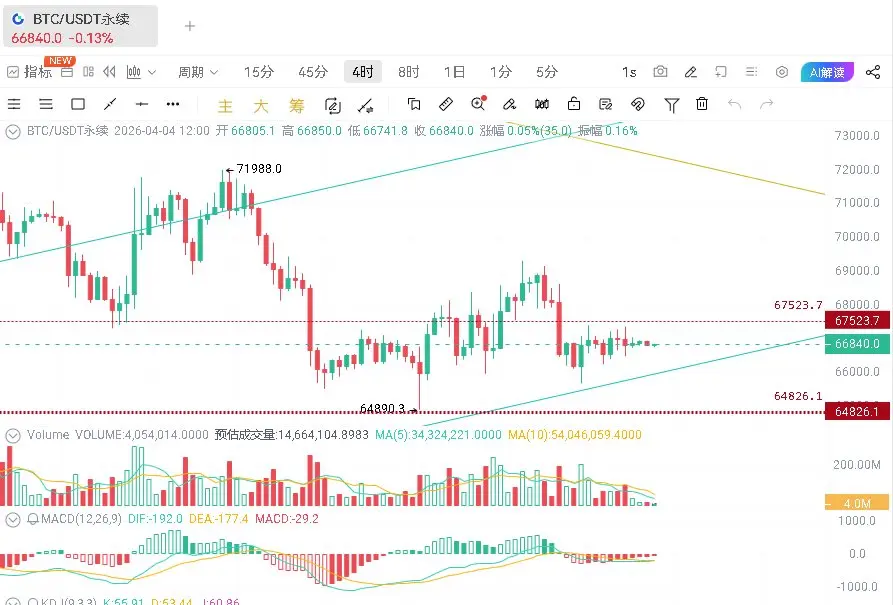The image size is (893, 605).
Task: Collapse the MACD indicator panel
Action: (13, 520)
